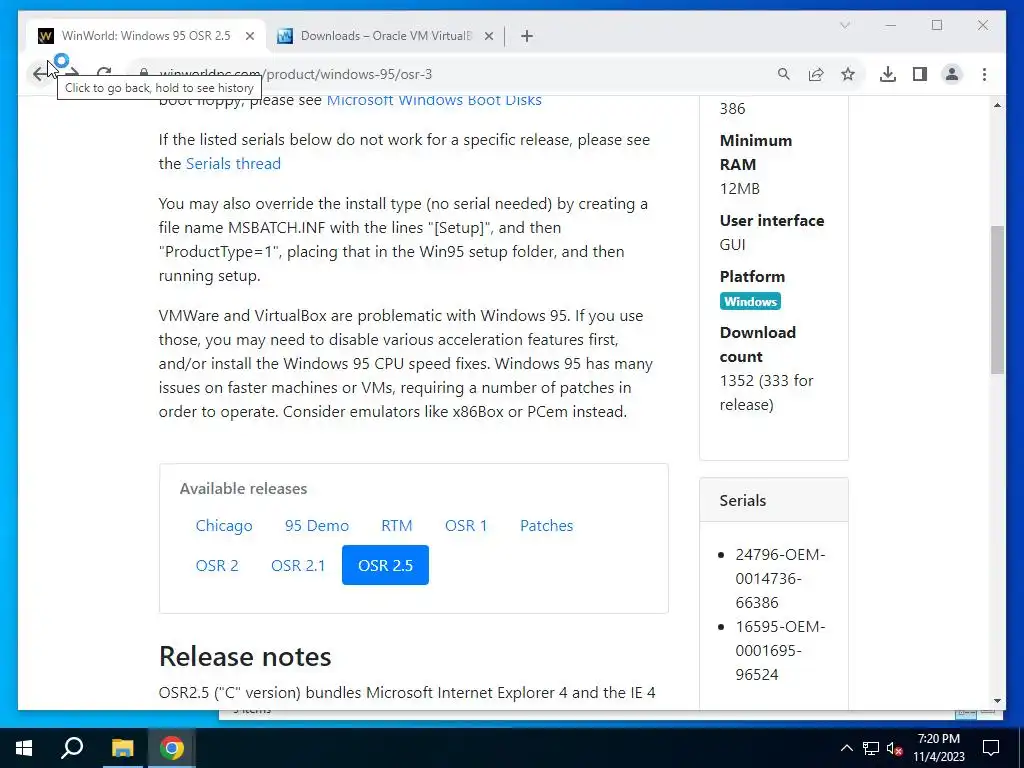This screenshot has width=1024, height=768.
Task: Click the serial 24796-OEM-0014736-66386
Action: tap(780, 579)
